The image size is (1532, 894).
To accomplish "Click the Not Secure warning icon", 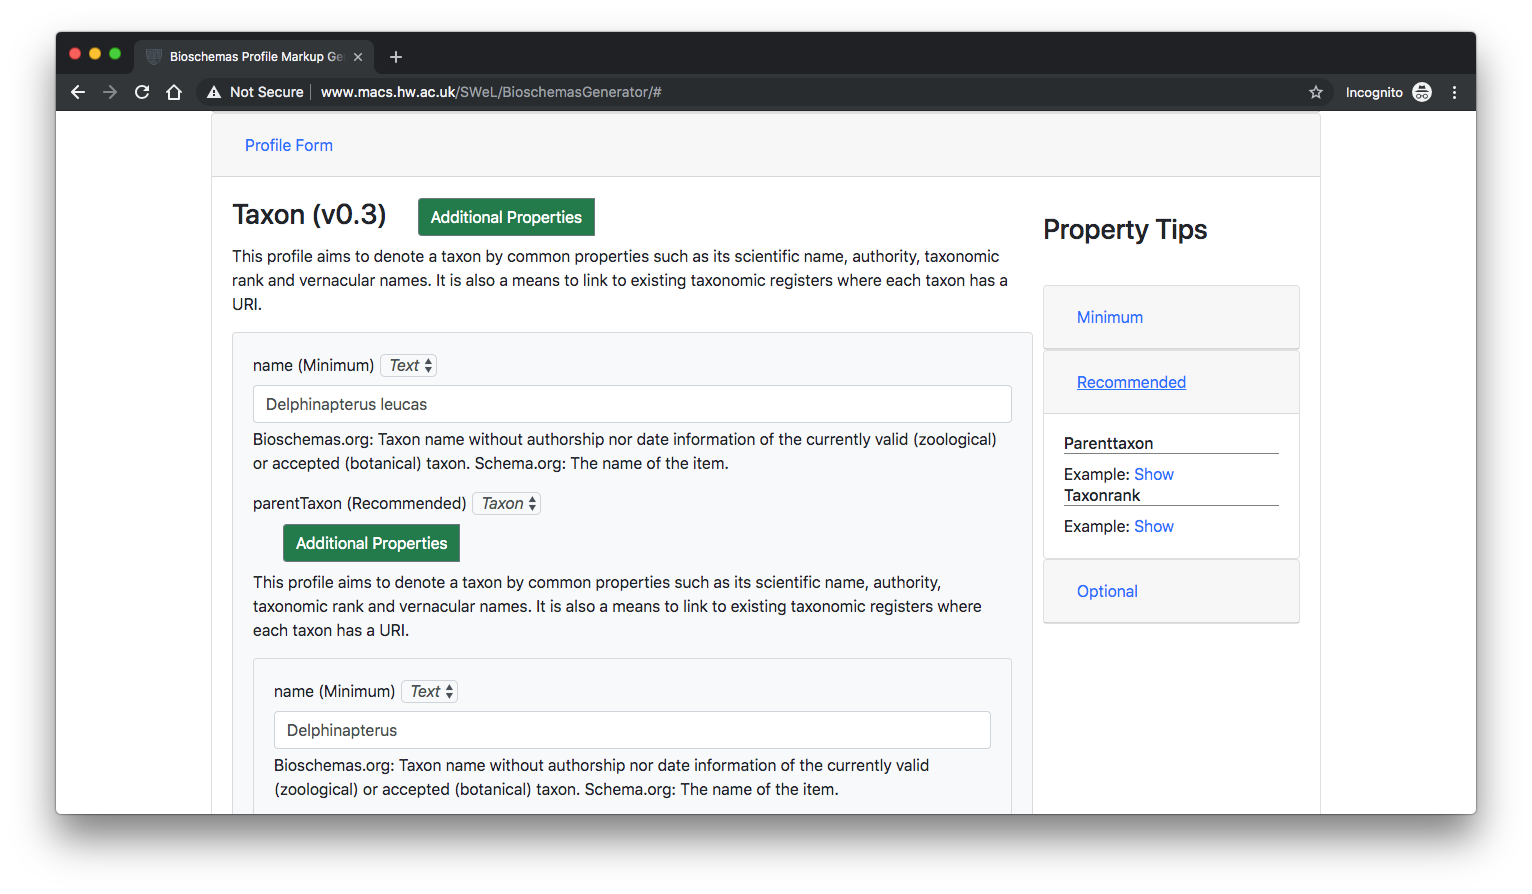I will pos(213,92).
